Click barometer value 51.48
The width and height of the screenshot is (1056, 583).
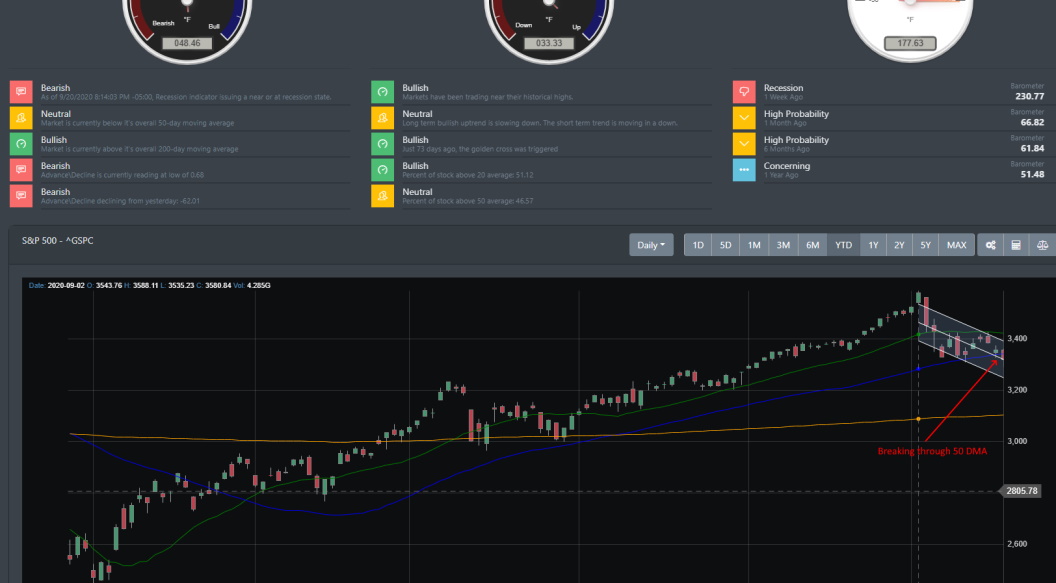click(1032, 174)
